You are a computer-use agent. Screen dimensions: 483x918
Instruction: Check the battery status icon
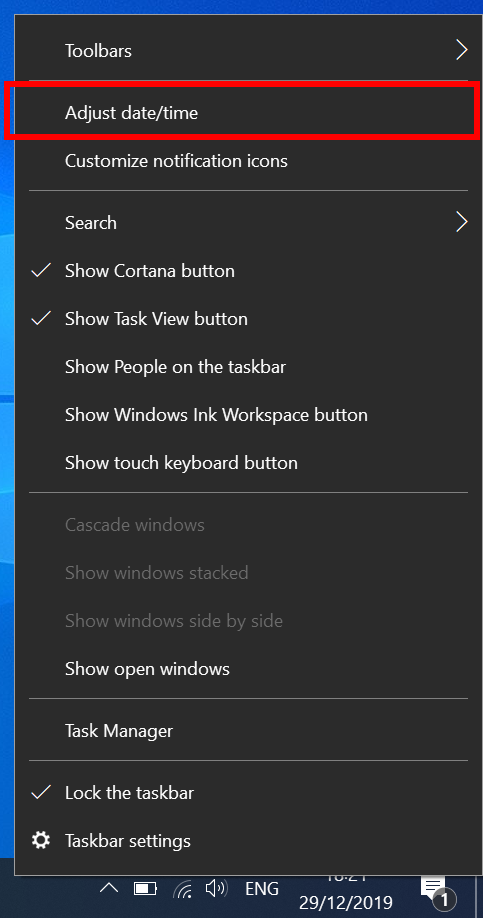click(145, 889)
